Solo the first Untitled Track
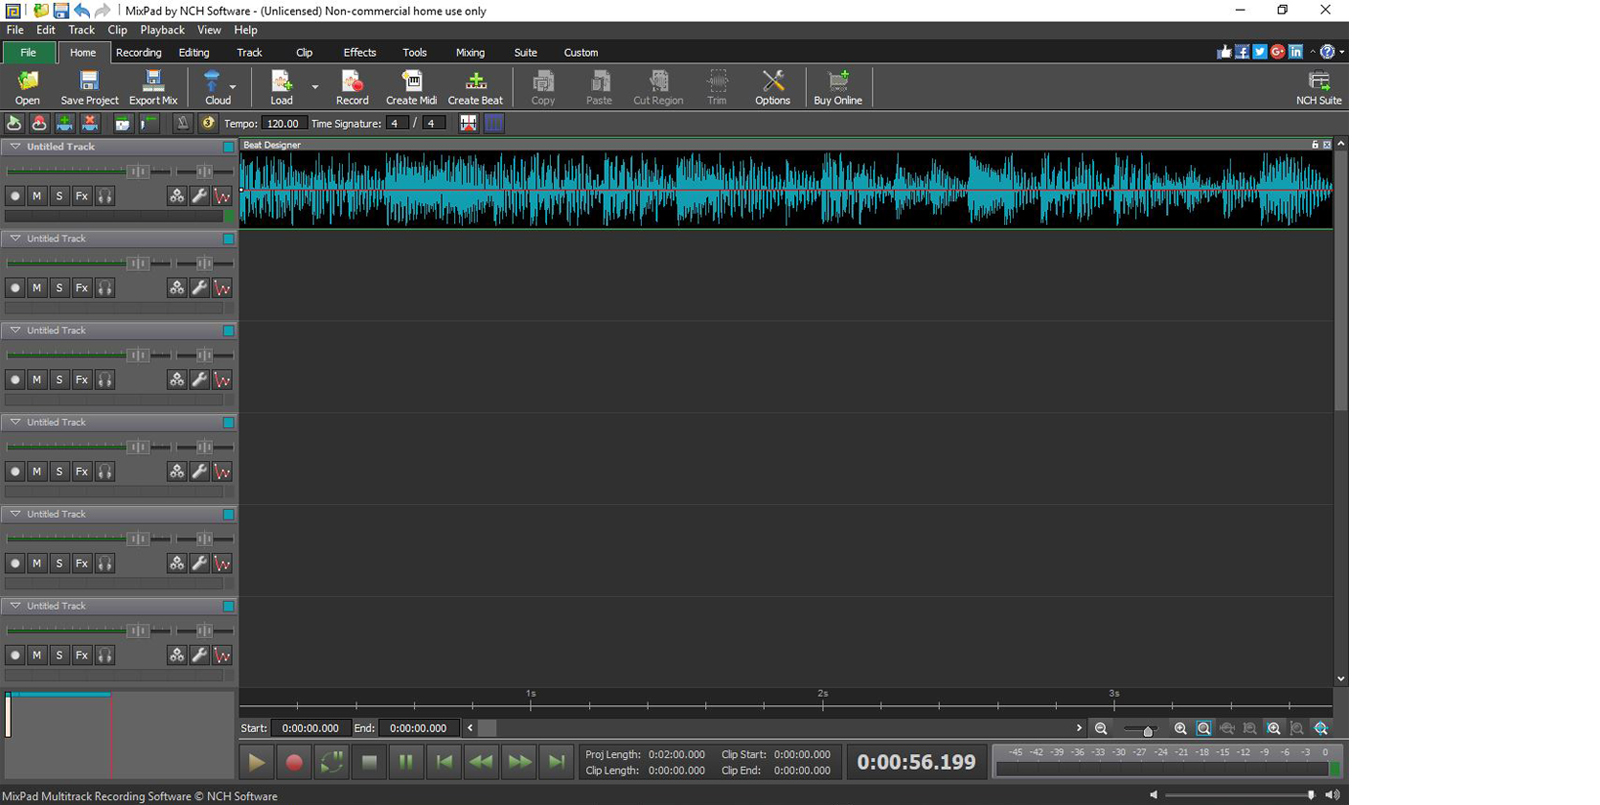Image resolution: width=1600 pixels, height=805 pixels. coord(59,196)
